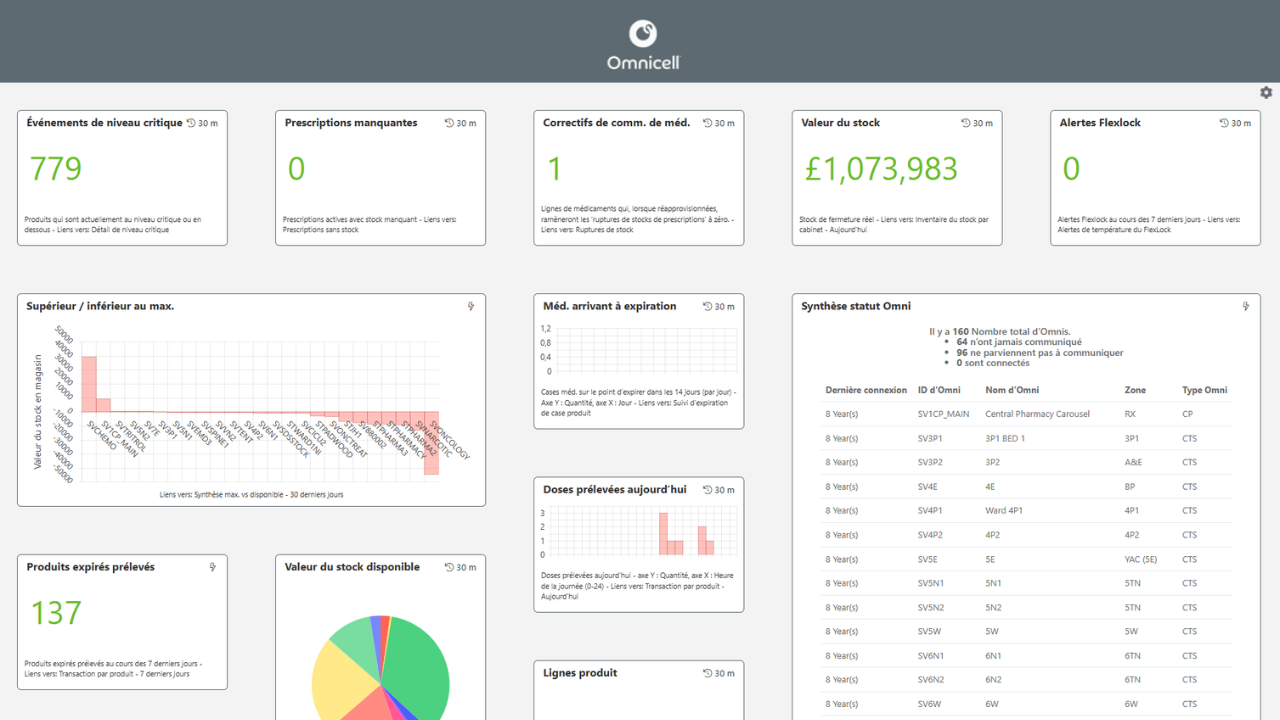The width and height of the screenshot is (1280, 720).
Task: Click the tallest bar in Doses prélevées chart
Action: pos(662,533)
